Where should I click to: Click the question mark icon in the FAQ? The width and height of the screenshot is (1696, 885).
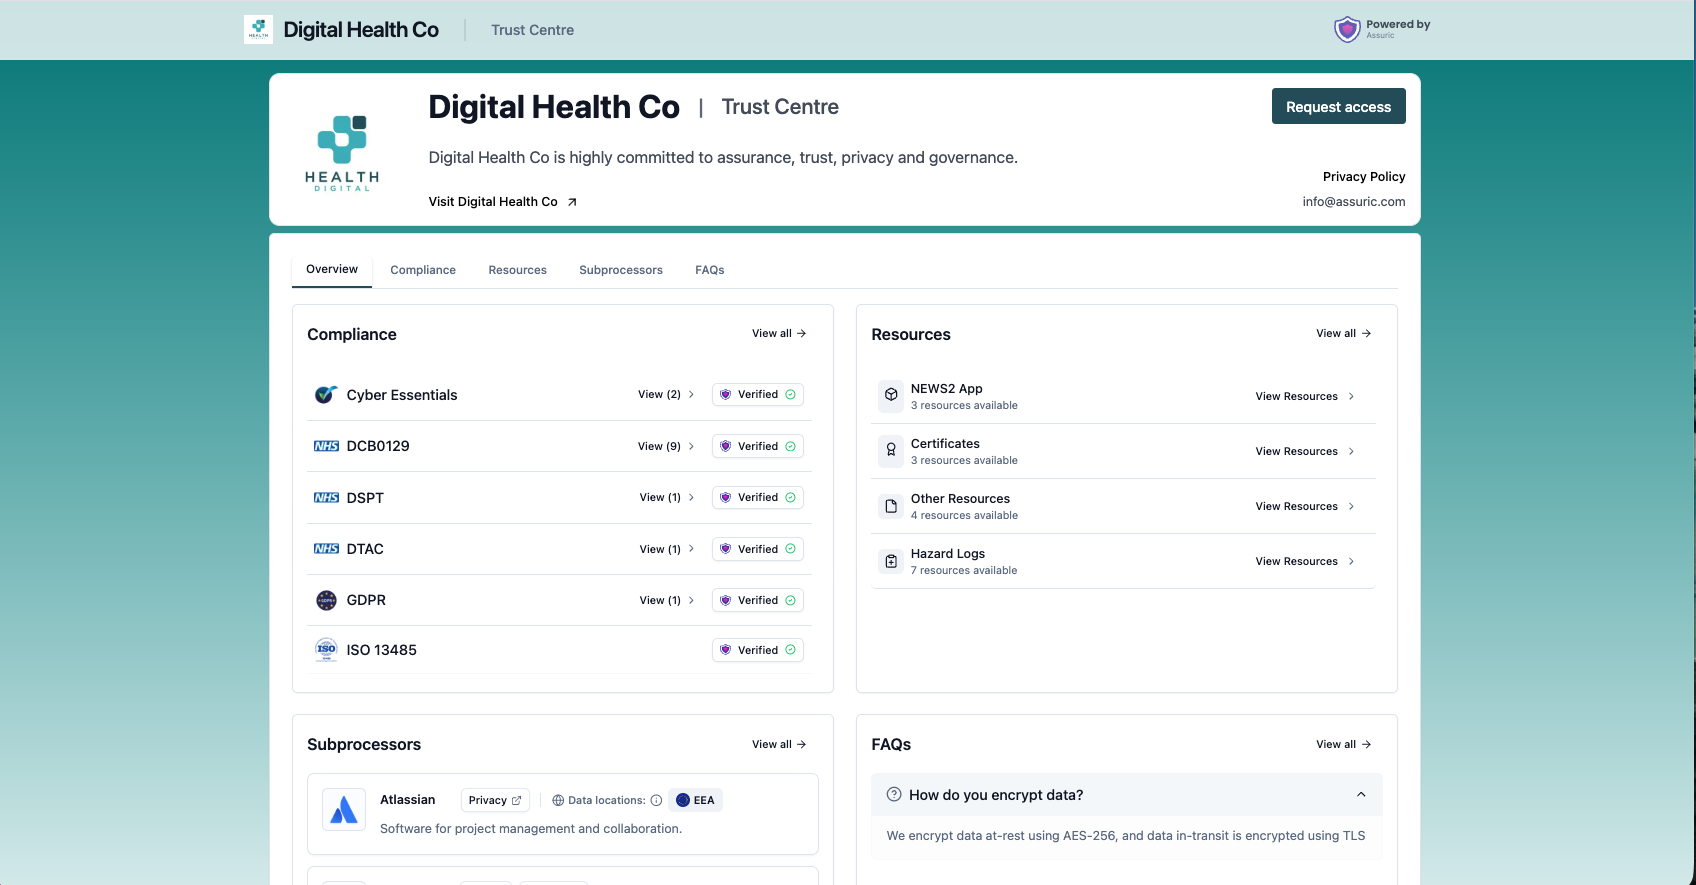[x=894, y=794]
